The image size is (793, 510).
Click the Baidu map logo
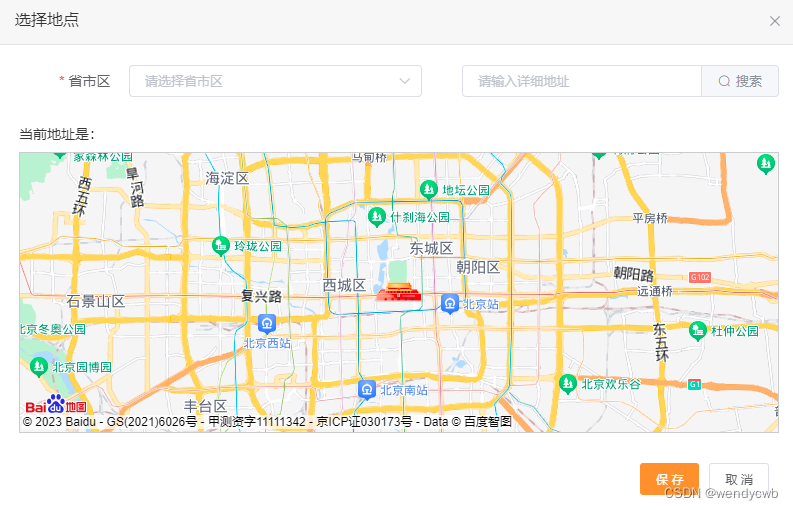(56, 404)
